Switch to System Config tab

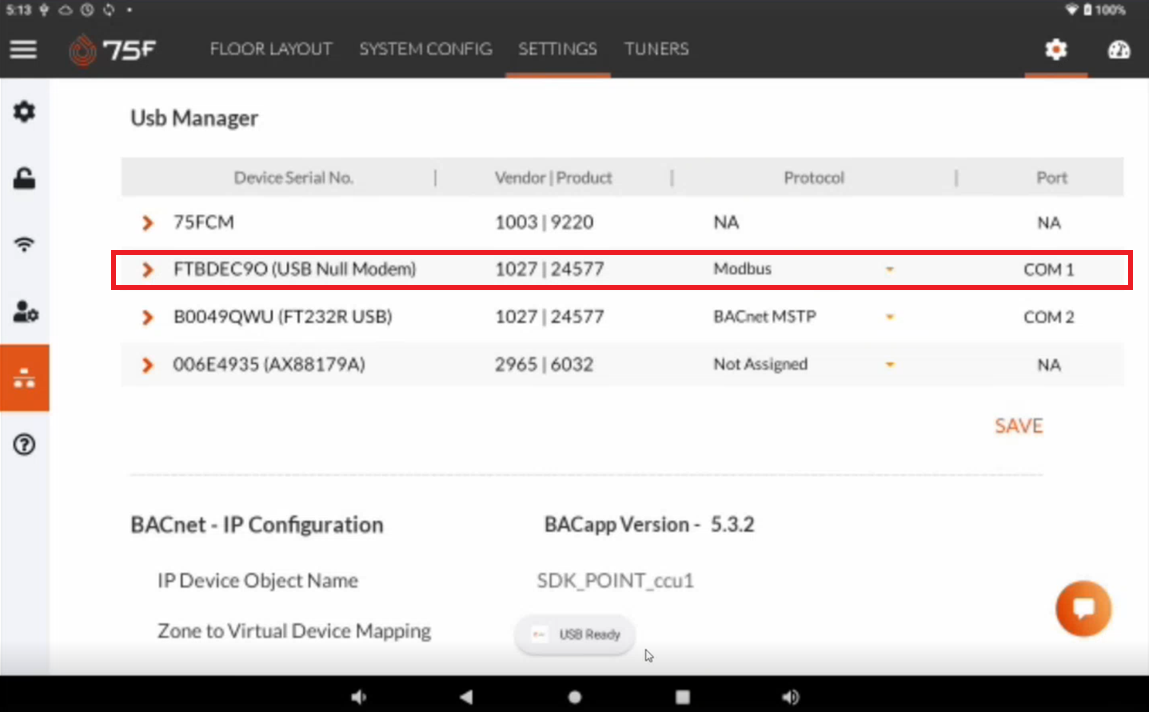(x=425, y=49)
